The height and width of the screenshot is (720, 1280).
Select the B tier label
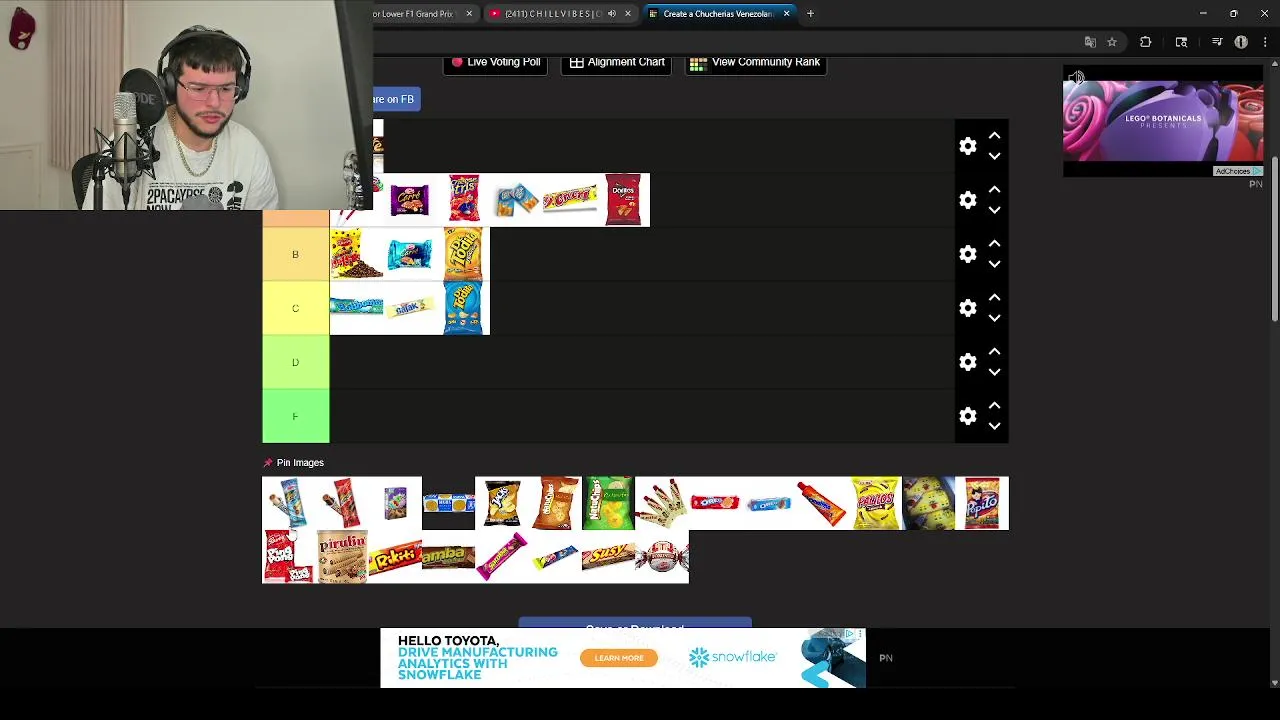click(295, 254)
